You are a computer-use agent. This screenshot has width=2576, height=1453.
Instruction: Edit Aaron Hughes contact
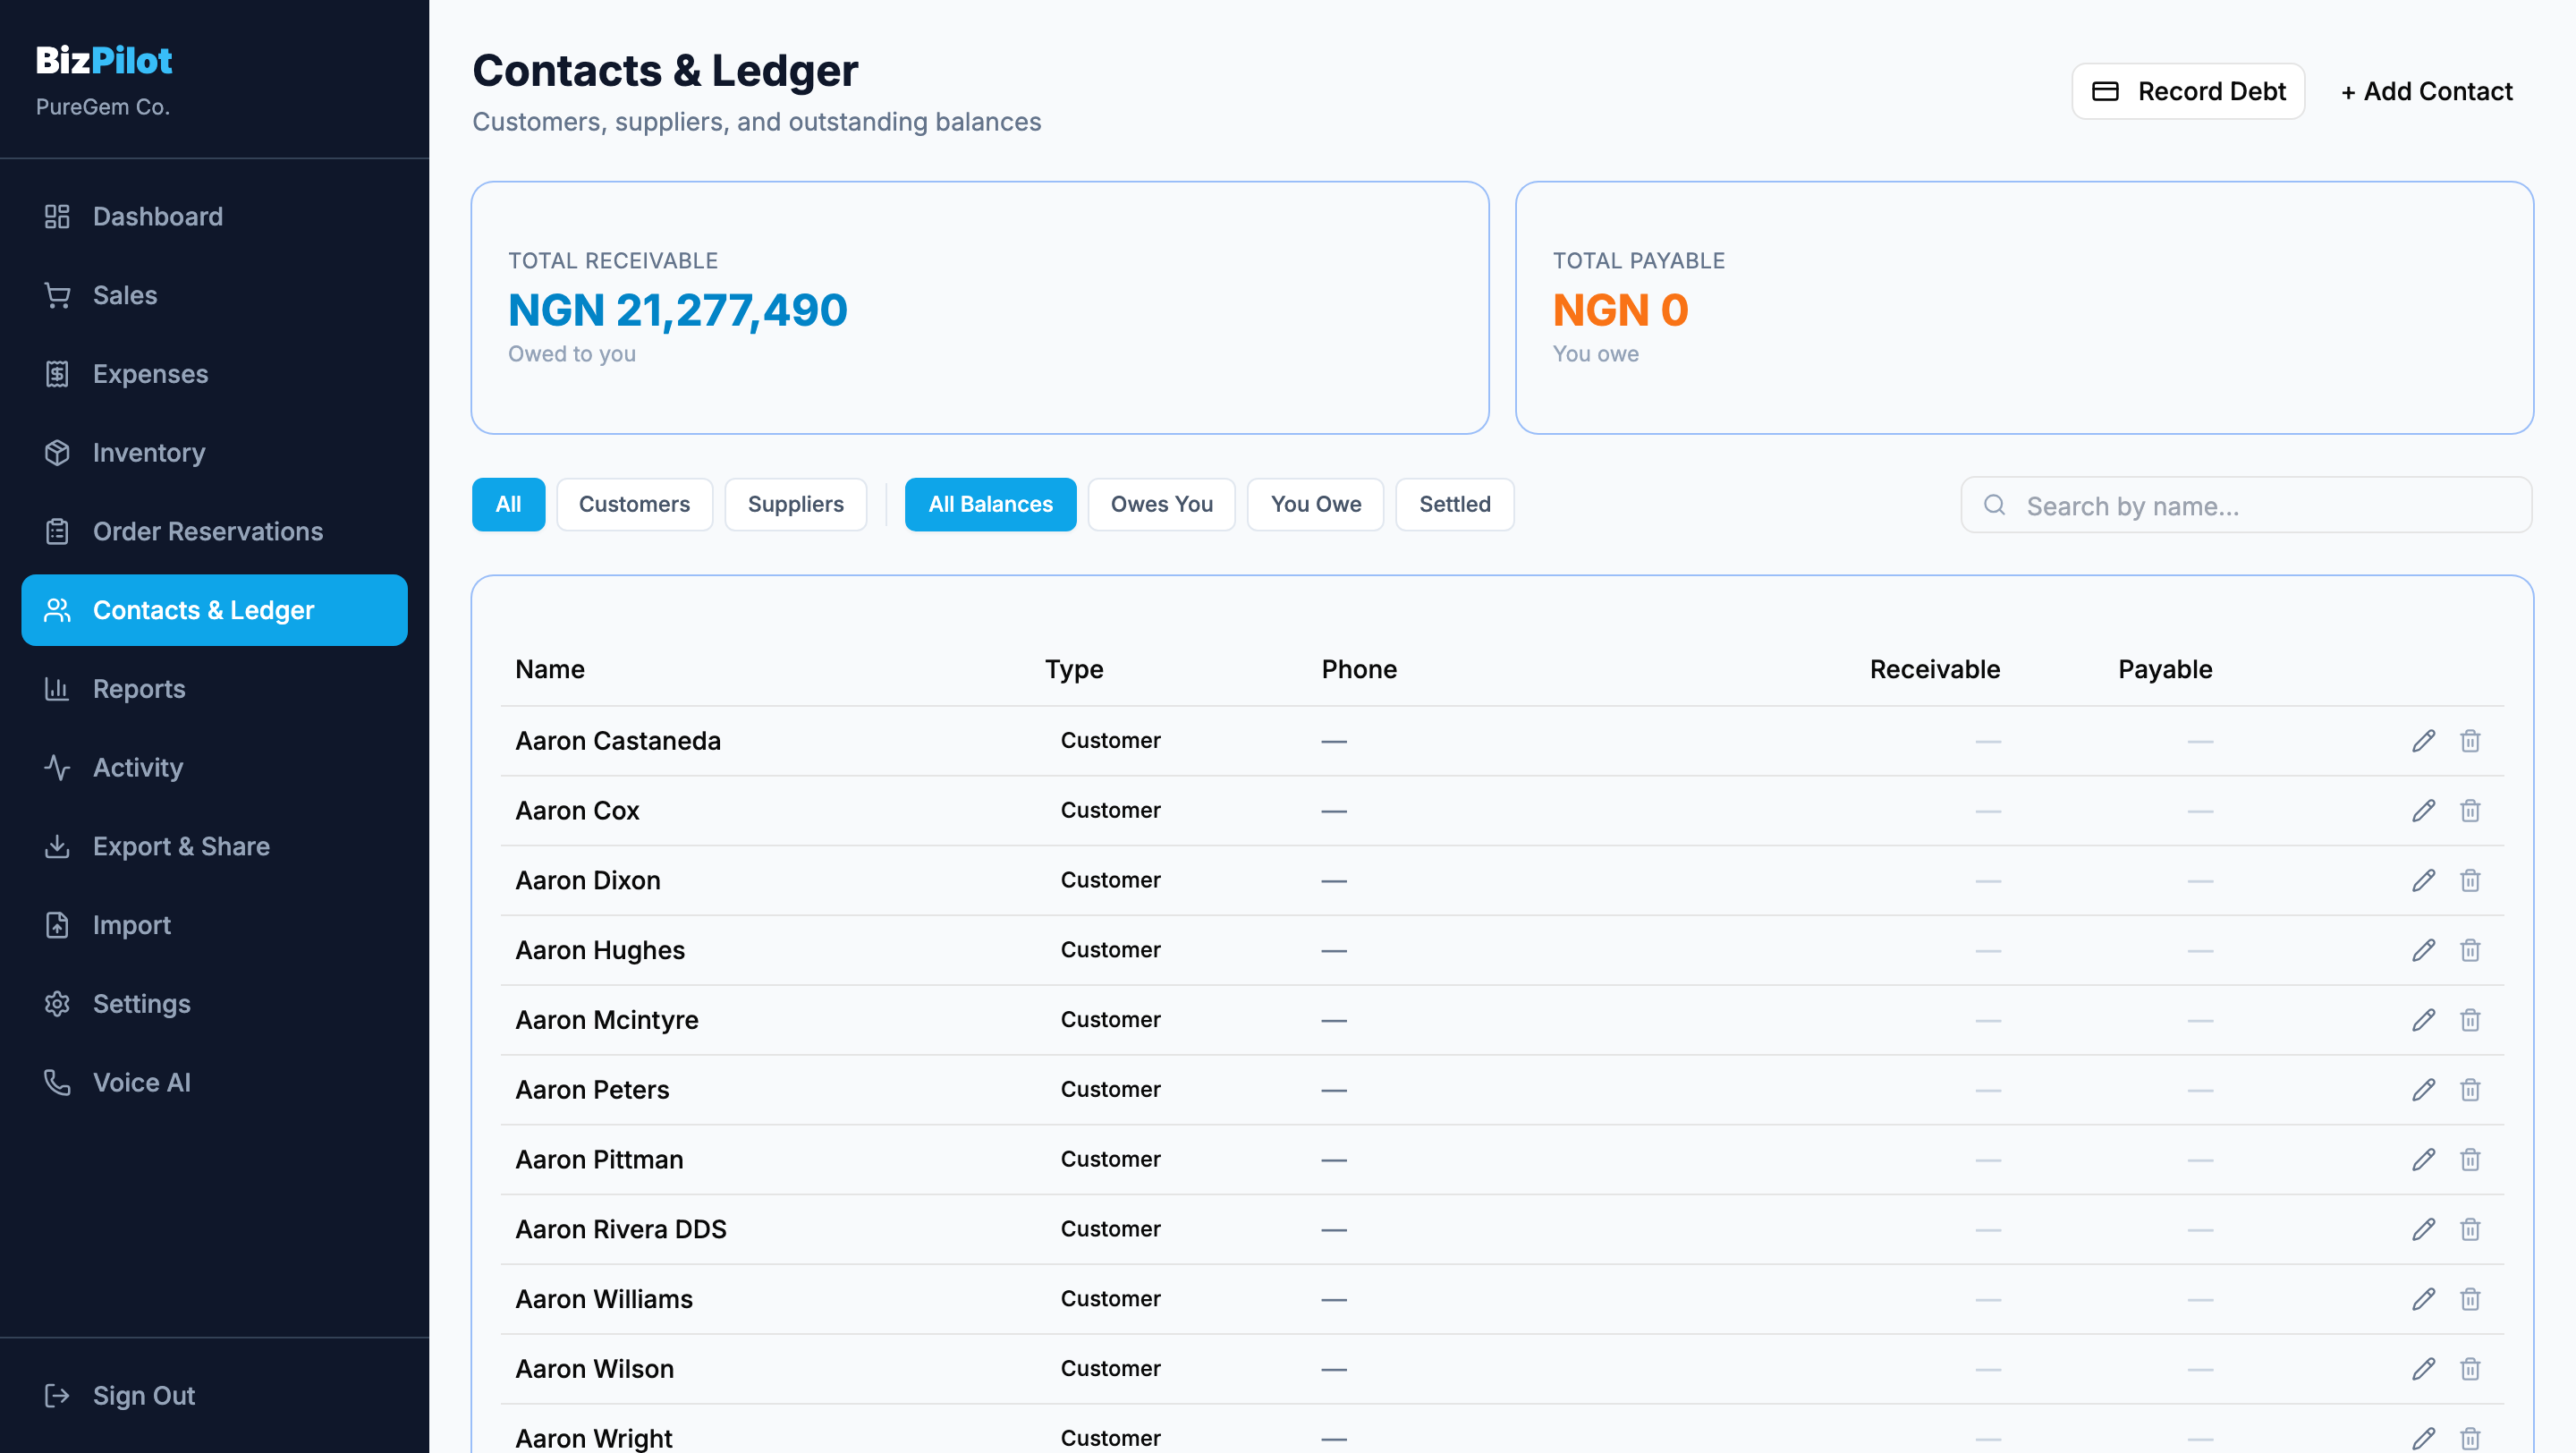click(x=2423, y=950)
